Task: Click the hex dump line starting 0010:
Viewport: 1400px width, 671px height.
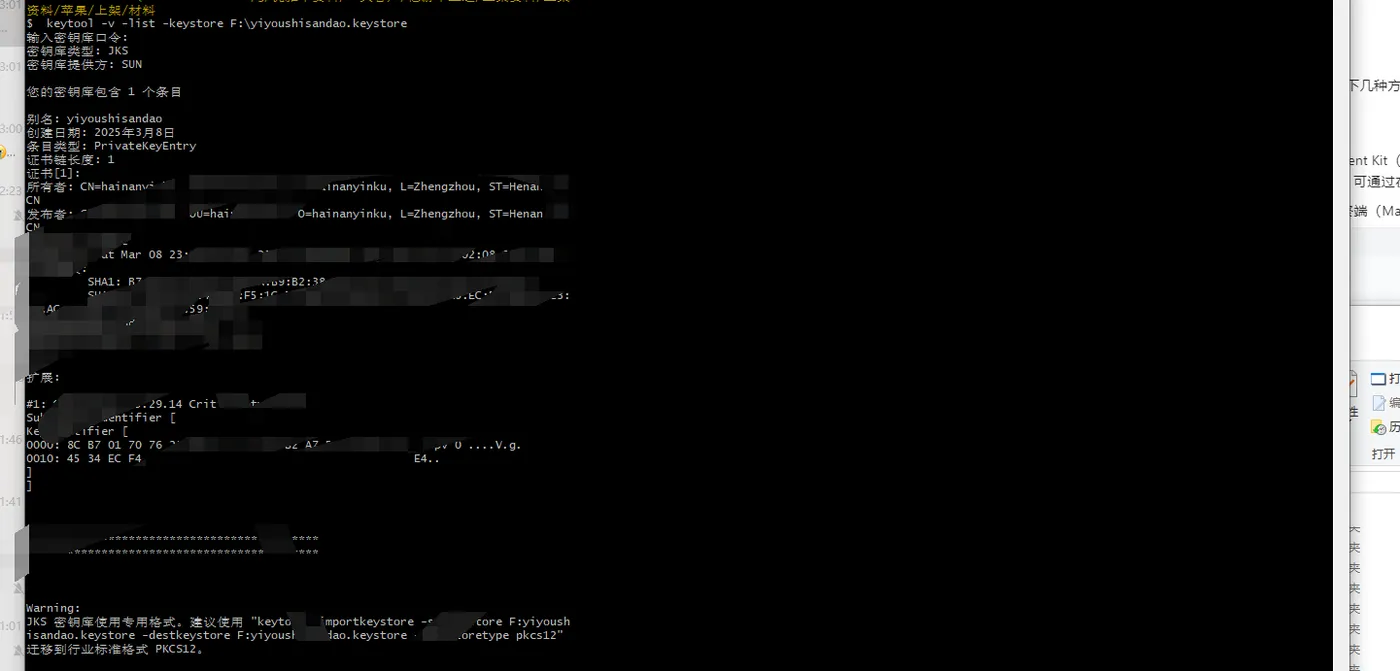Action: tap(233, 459)
